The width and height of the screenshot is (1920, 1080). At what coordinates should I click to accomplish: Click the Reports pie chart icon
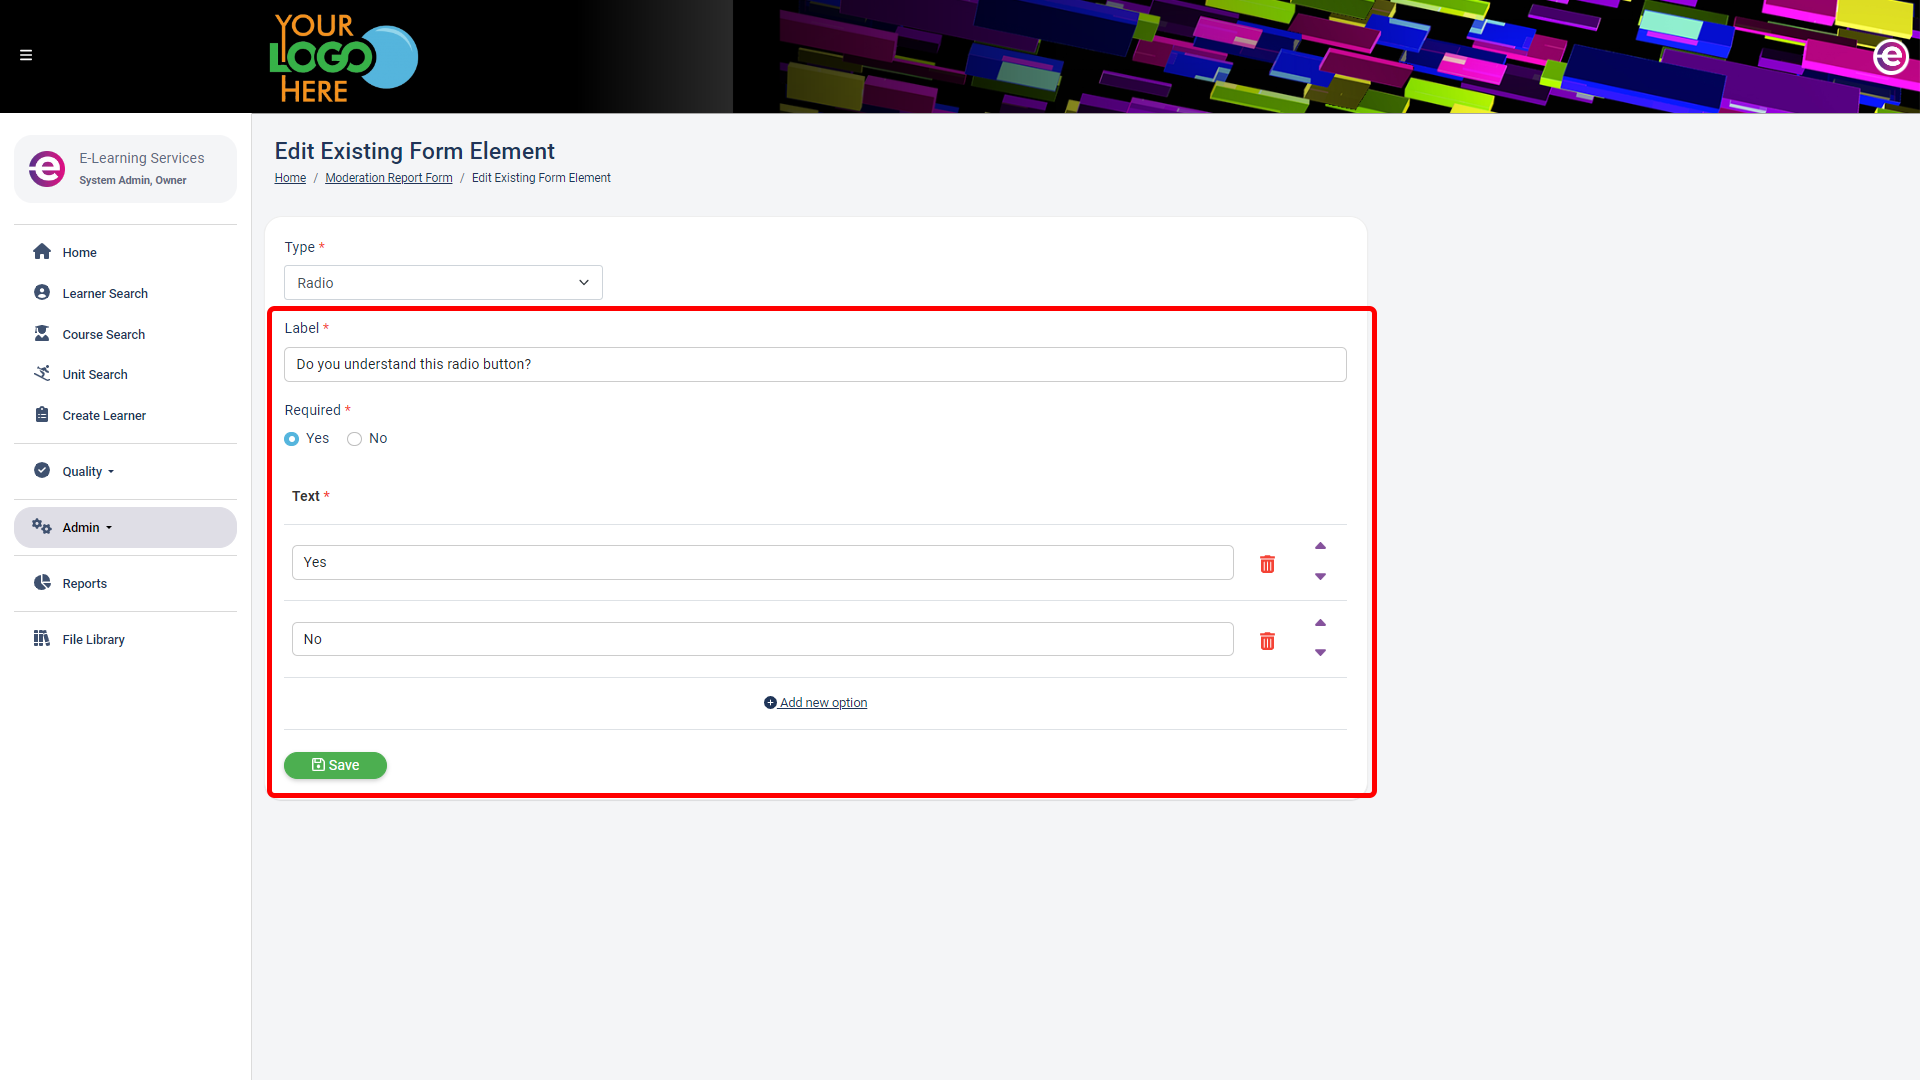tap(42, 583)
